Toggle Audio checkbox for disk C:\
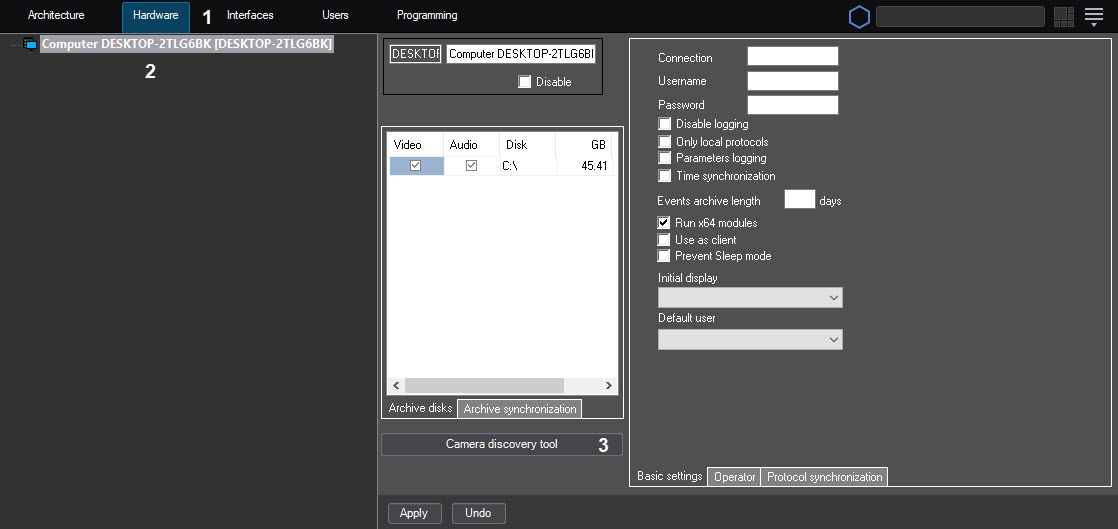Viewport: 1118px width, 529px height. (x=471, y=165)
